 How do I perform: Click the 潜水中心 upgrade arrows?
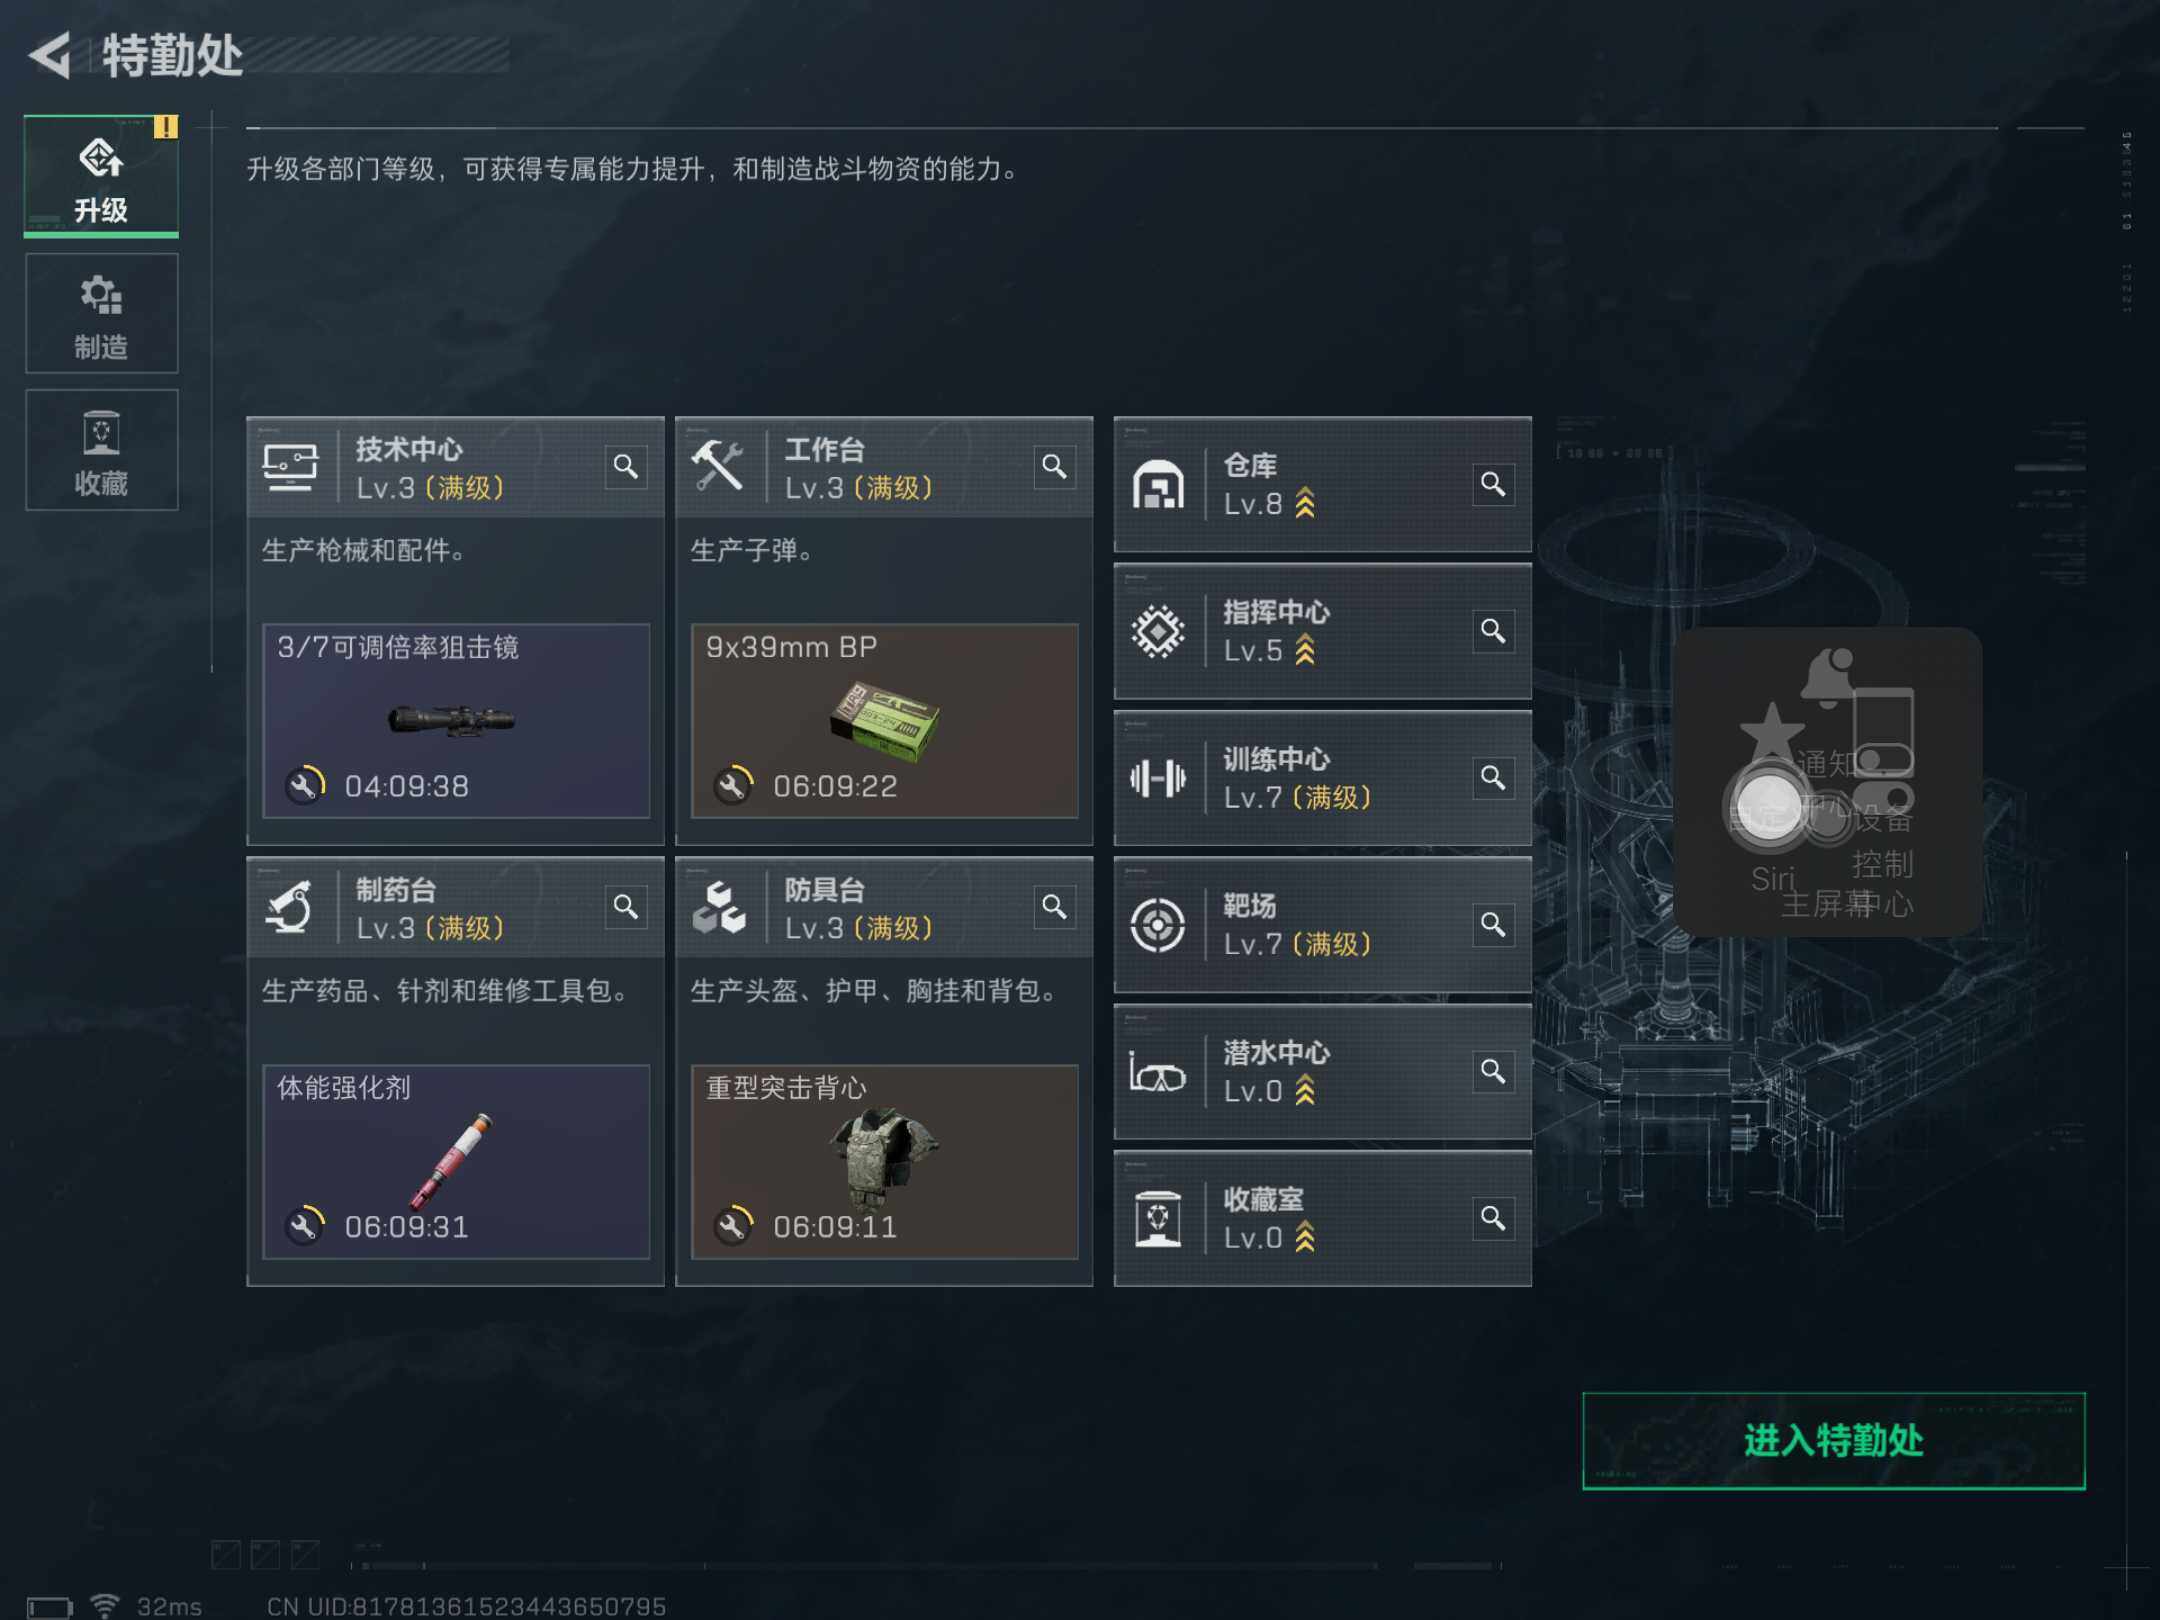click(1305, 1091)
